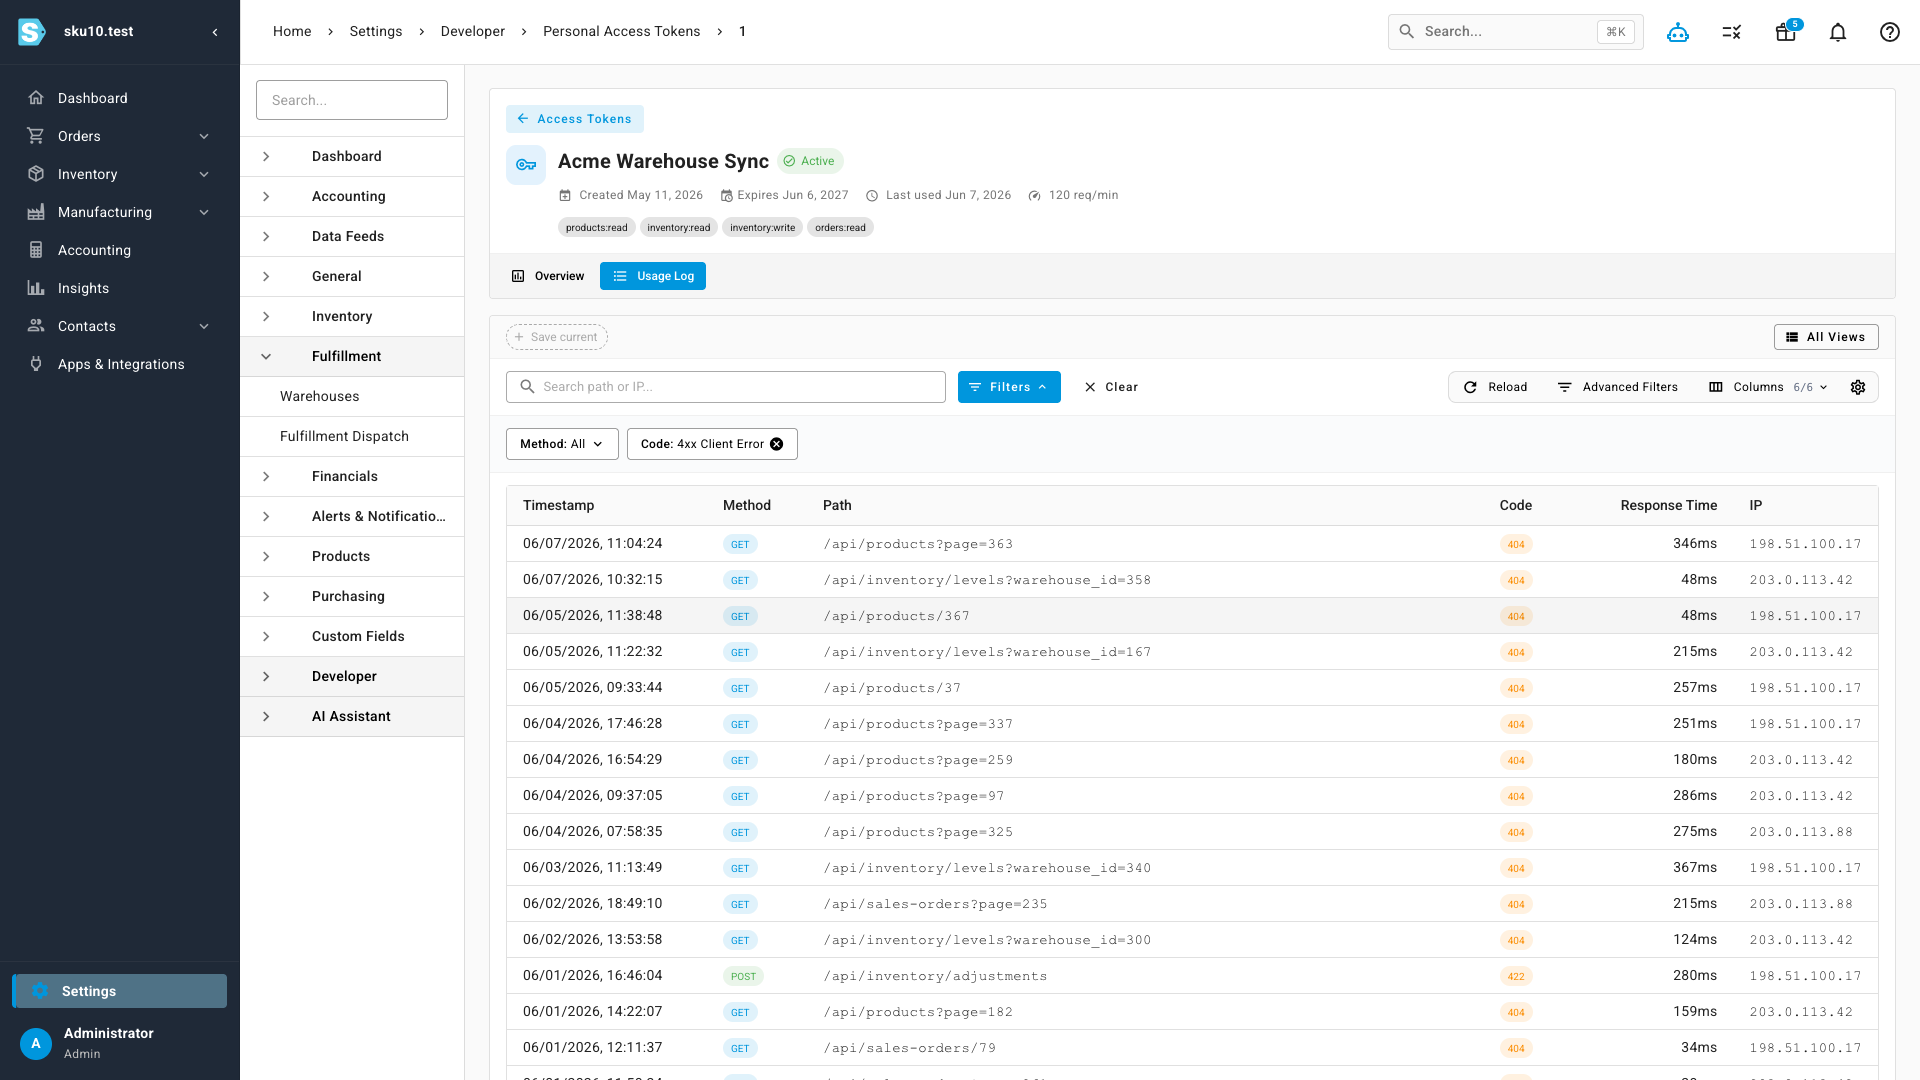Sort by Timestamp column header
The height and width of the screenshot is (1080, 1920).
(x=558, y=506)
